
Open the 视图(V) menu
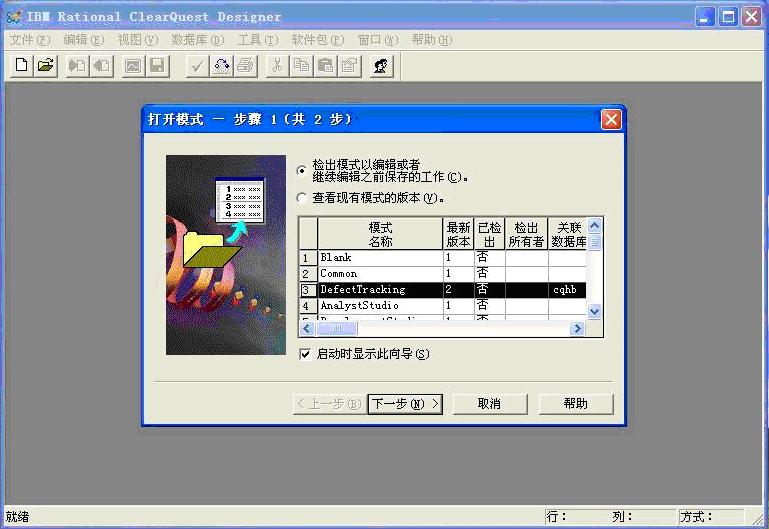pos(138,40)
